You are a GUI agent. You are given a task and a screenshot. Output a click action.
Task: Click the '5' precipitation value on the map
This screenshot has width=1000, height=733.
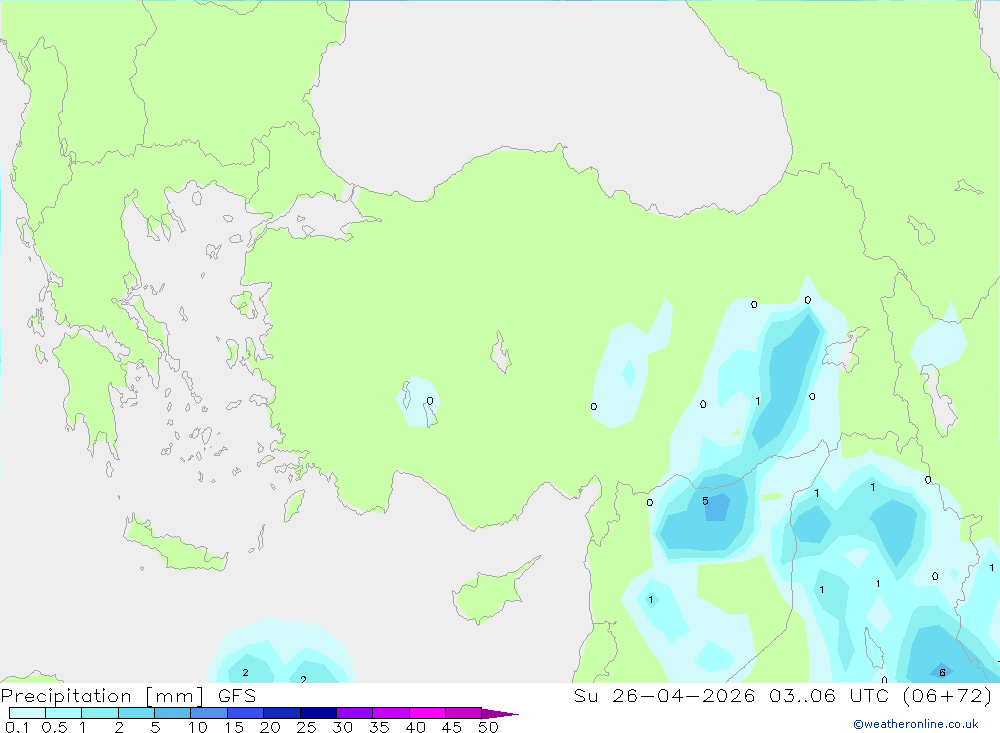point(705,501)
